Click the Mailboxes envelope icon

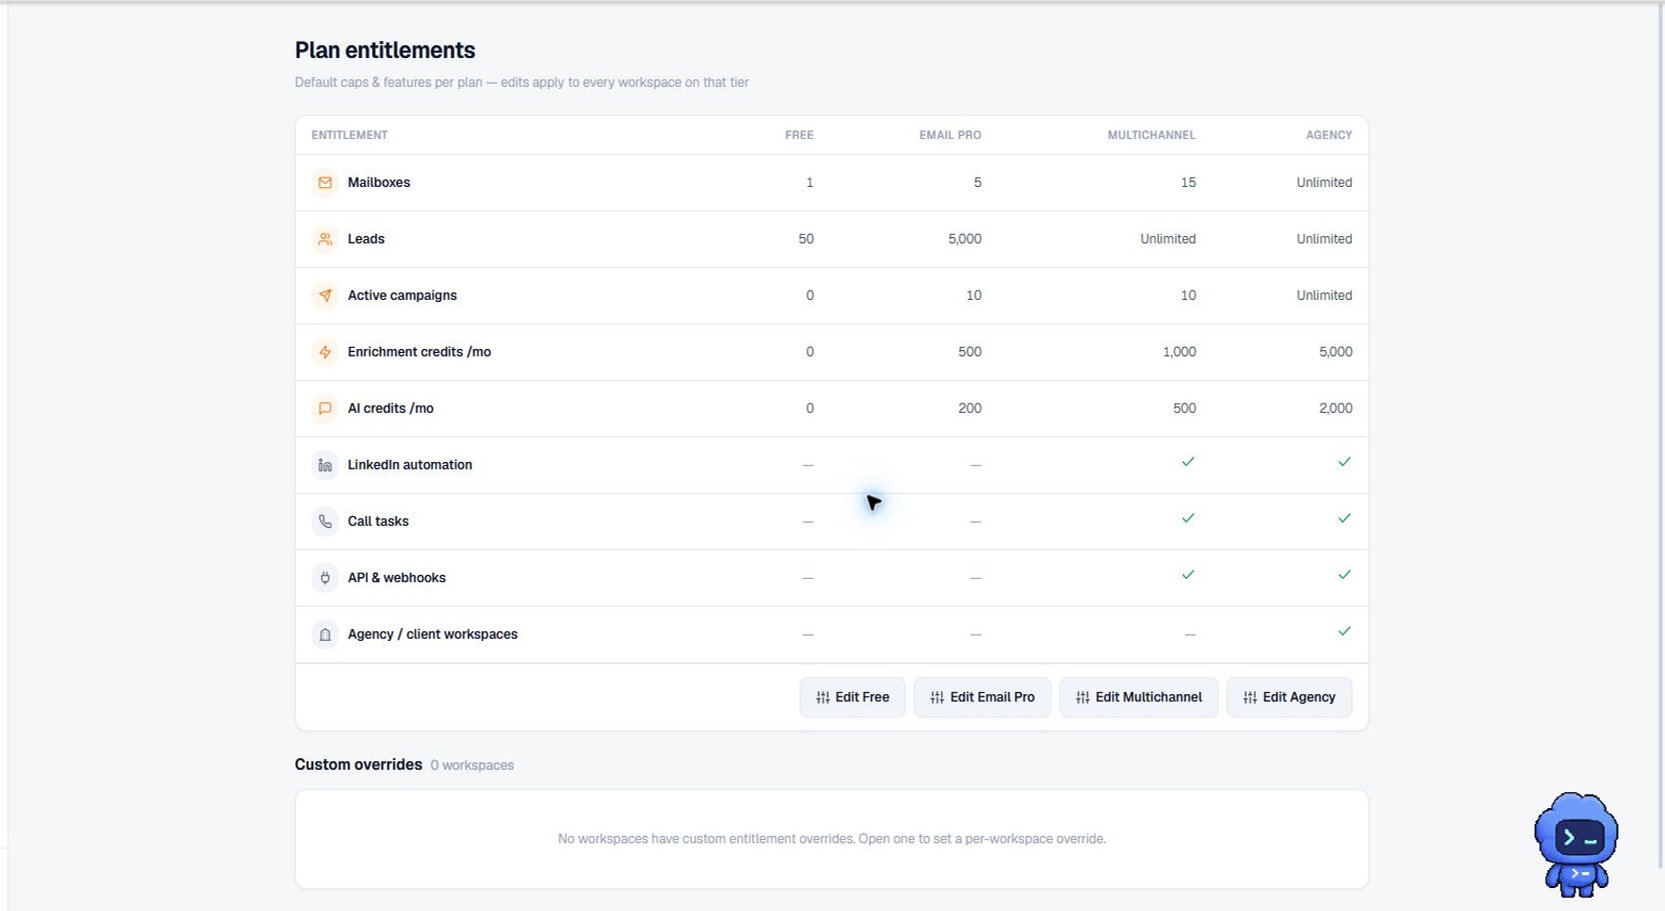point(325,183)
